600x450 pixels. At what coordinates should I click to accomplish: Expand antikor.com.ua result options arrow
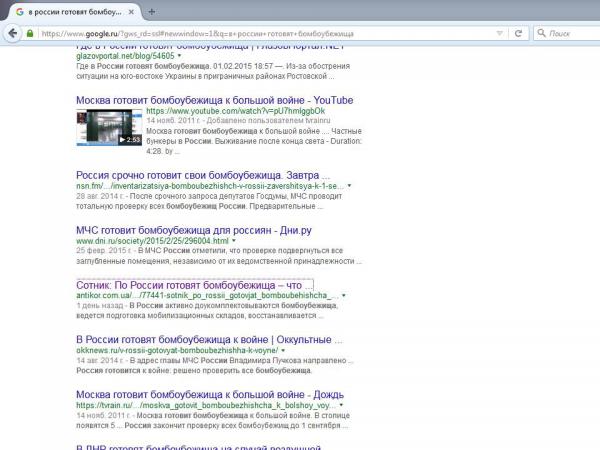click(344, 295)
